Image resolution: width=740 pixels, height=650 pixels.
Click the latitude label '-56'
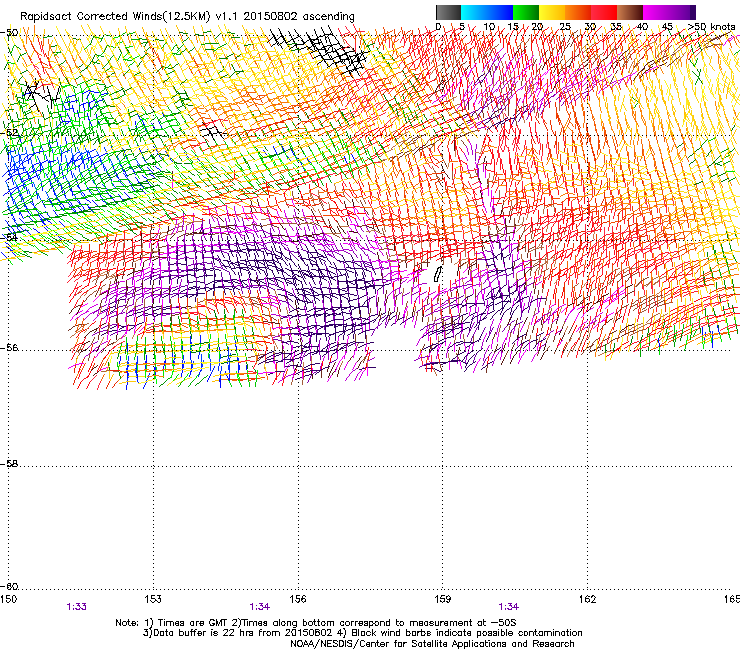click(9, 348)
